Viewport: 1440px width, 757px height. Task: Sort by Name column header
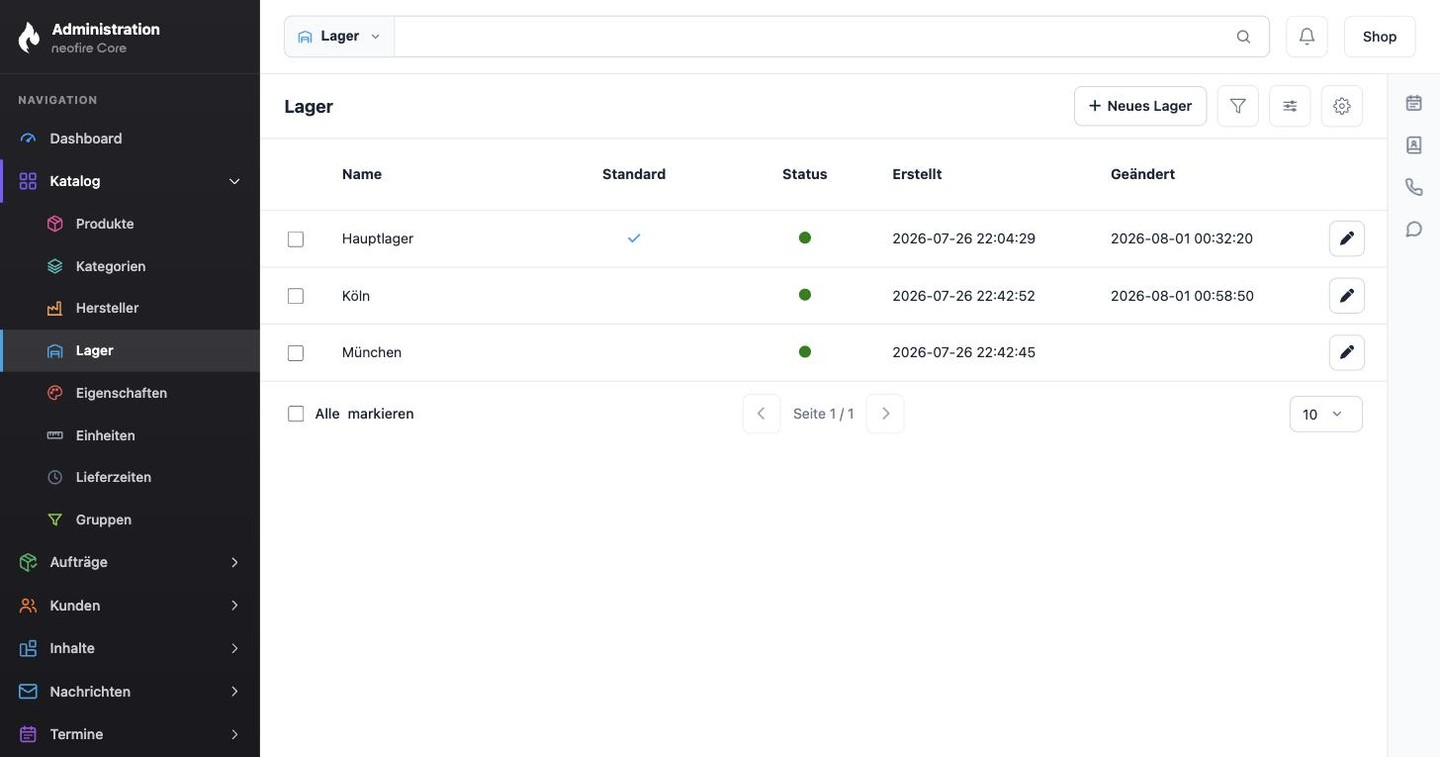(x=362, y=174)
